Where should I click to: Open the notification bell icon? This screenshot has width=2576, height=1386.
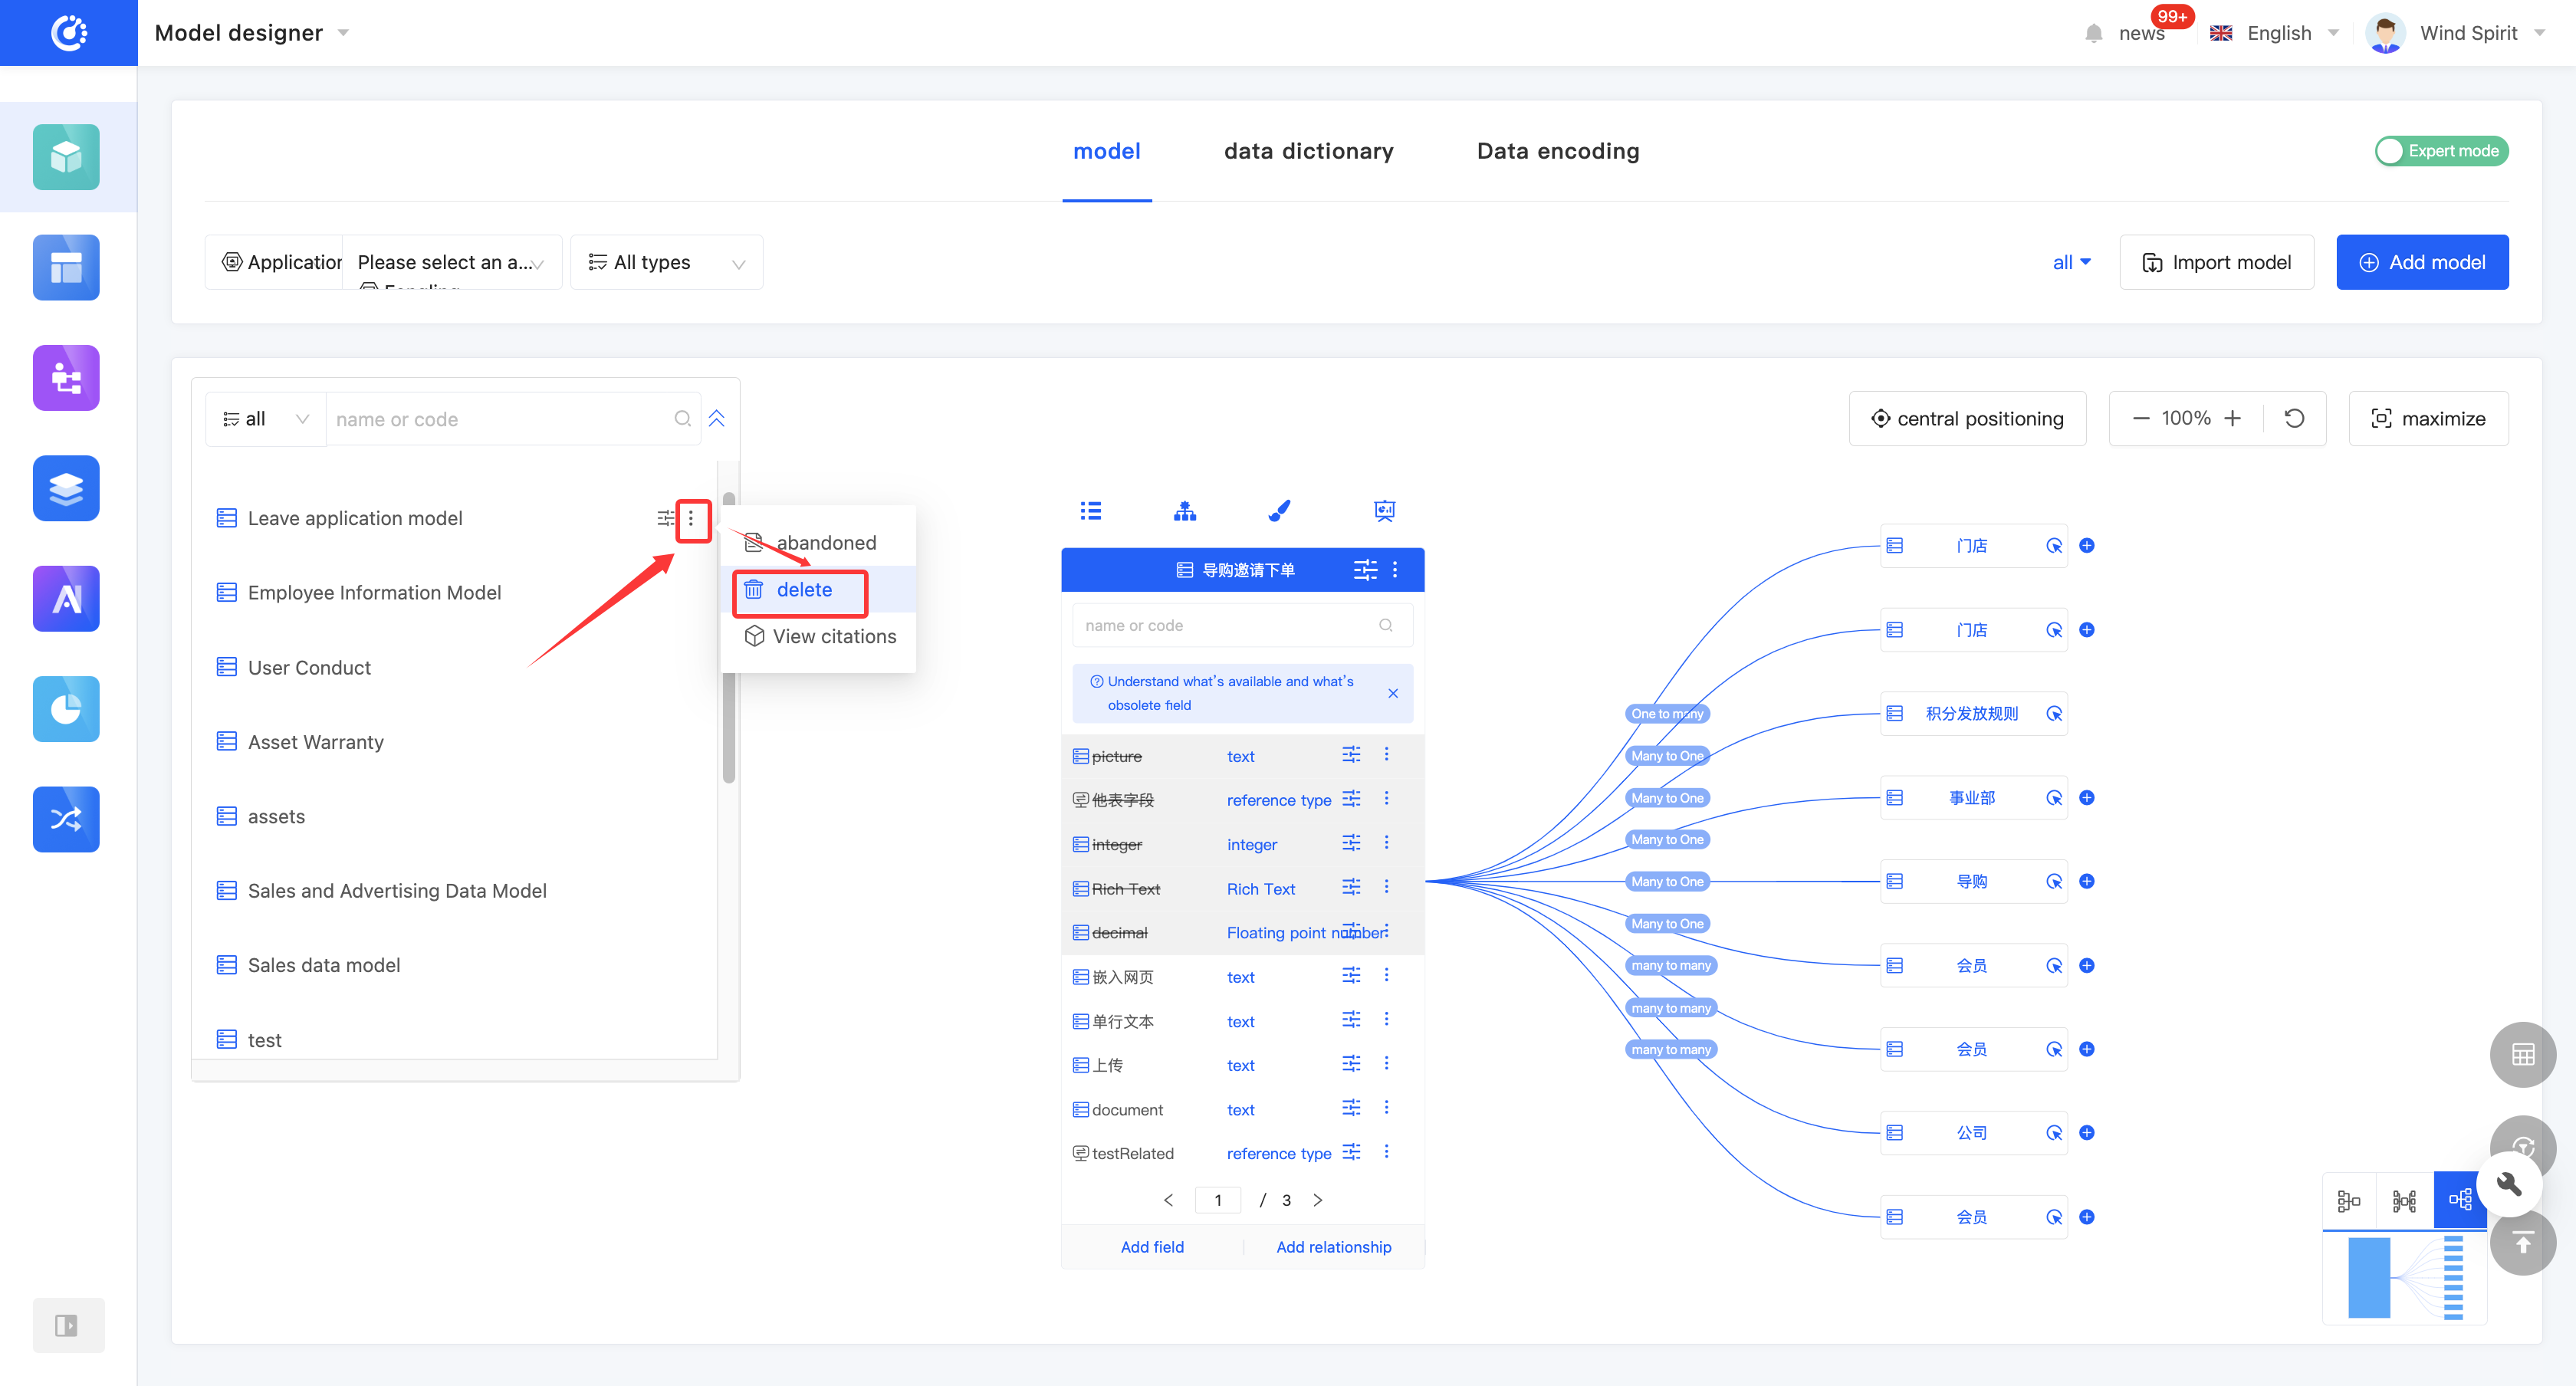point(2093,33)
